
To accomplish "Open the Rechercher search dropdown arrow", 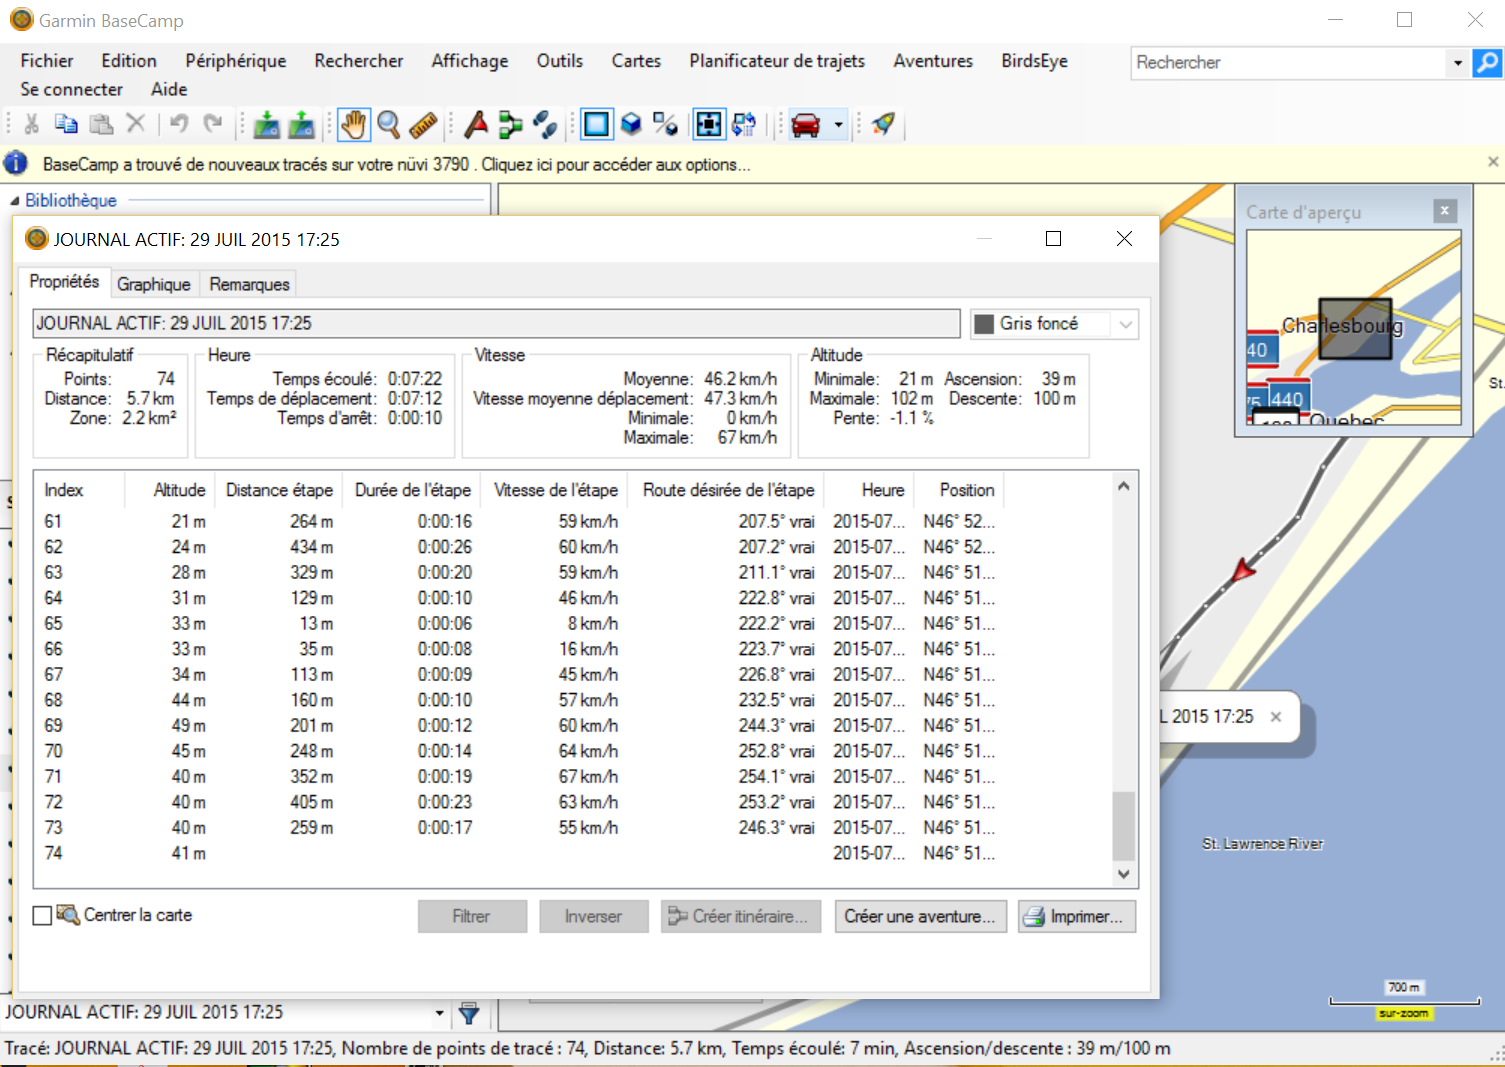I will (1458, 63).
